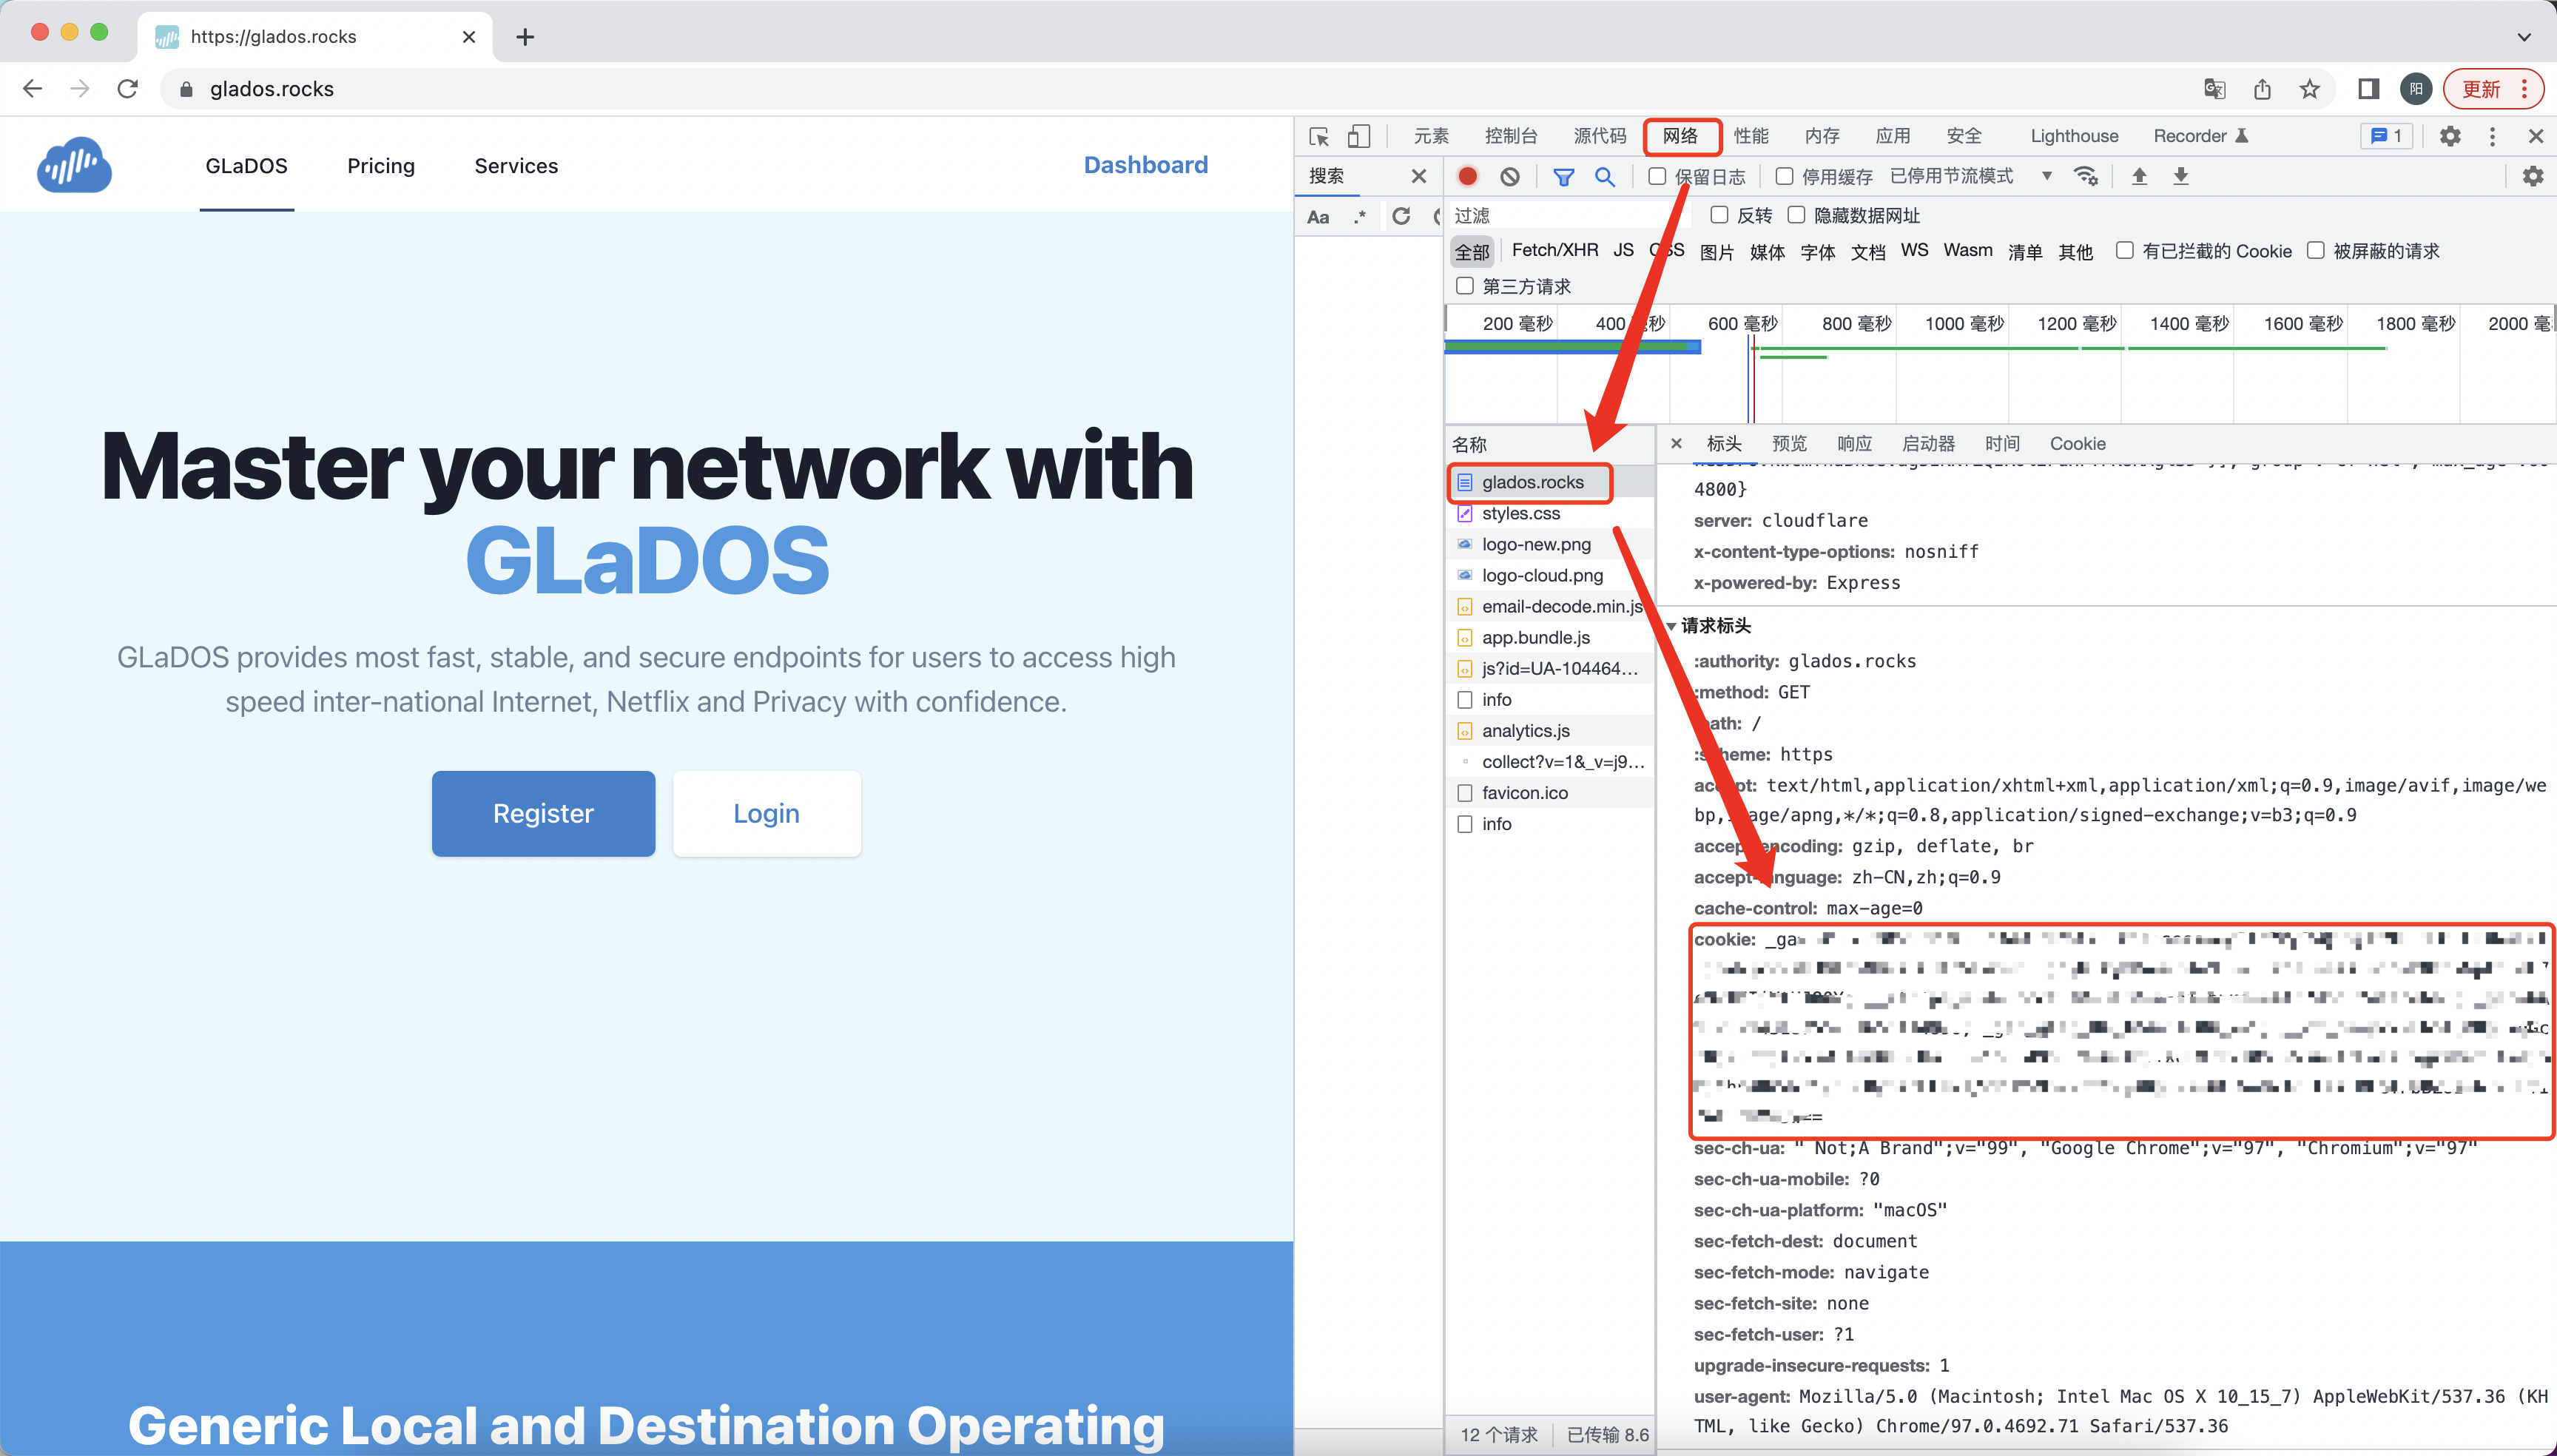Open the 响应 tab of request
The width and height of the screenshot is (2557, 1456).
(x=1854, y=443)
